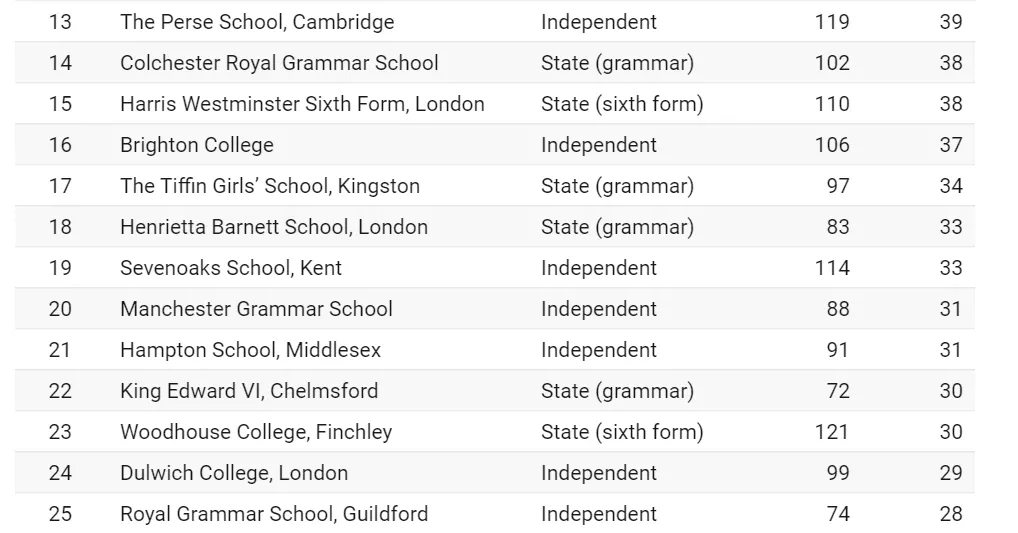Select The Tiffin Girls' School, Kingston

pos(269,186)
